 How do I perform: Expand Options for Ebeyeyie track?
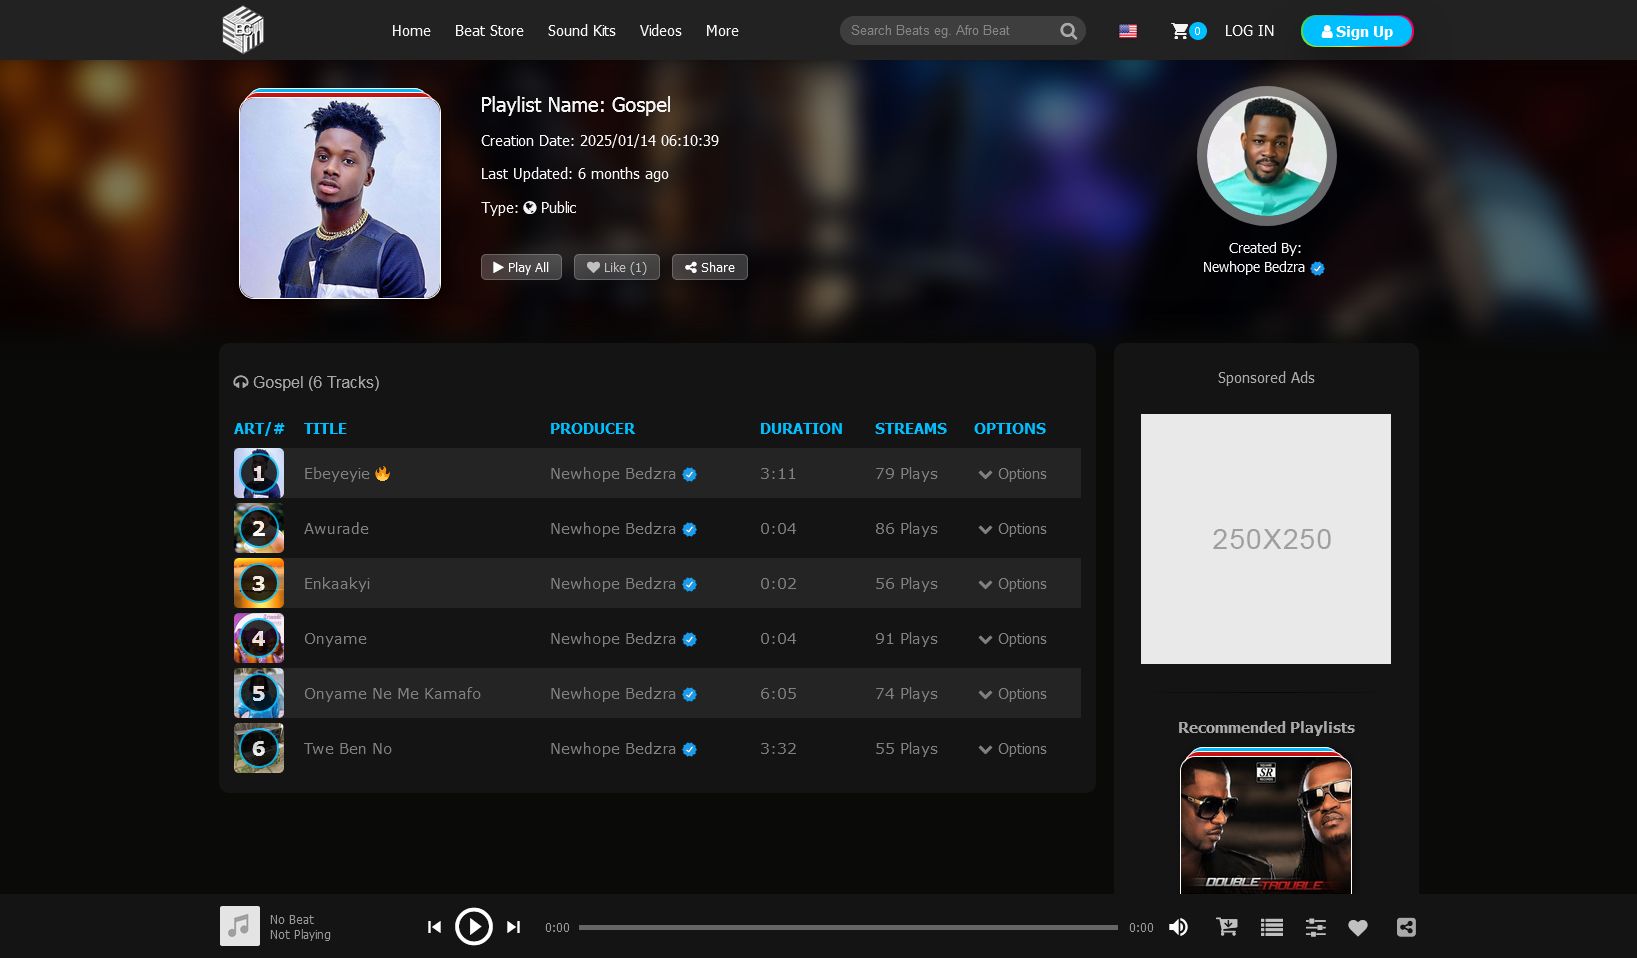pos(1012,474)
